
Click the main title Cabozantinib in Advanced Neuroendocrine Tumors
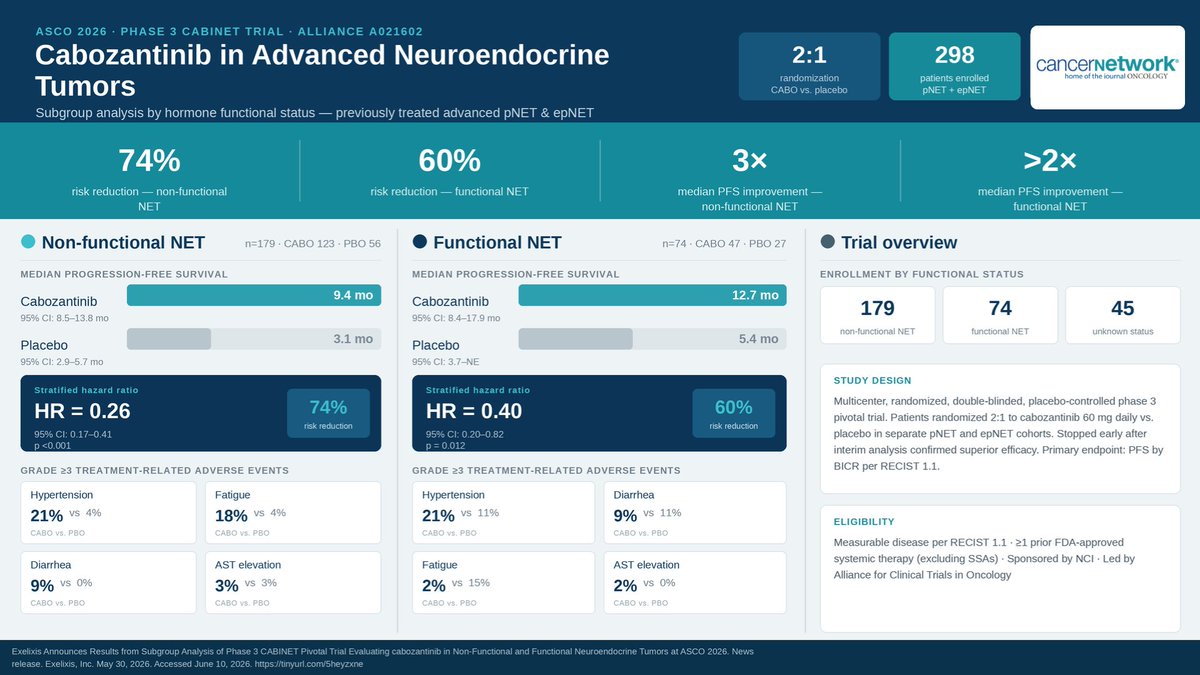click(x=322, y=69)
